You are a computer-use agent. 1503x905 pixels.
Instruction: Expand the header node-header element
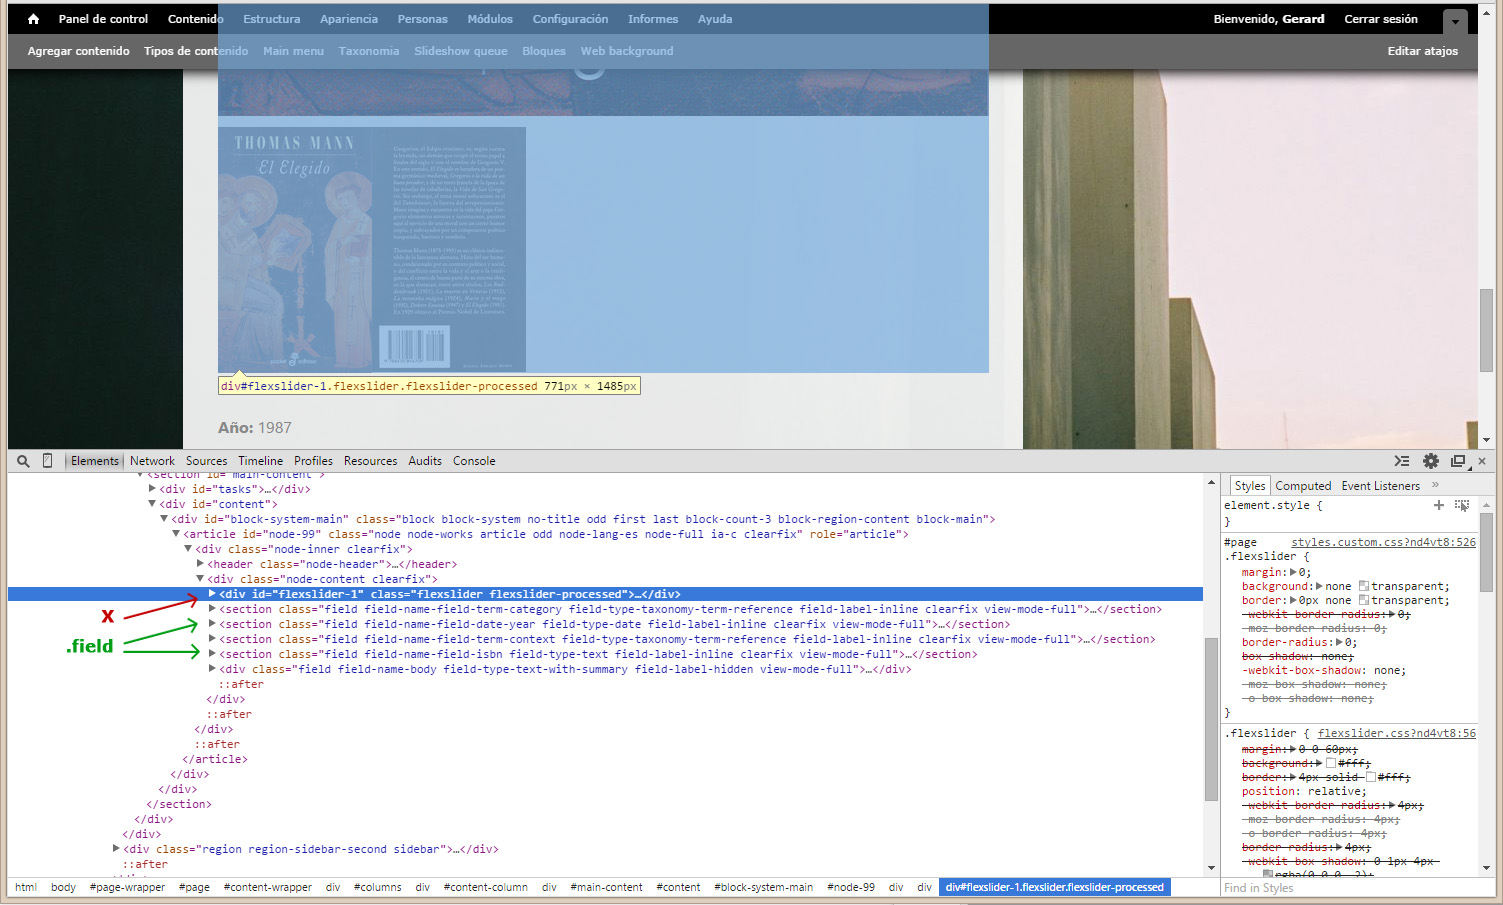coord(200,564)
